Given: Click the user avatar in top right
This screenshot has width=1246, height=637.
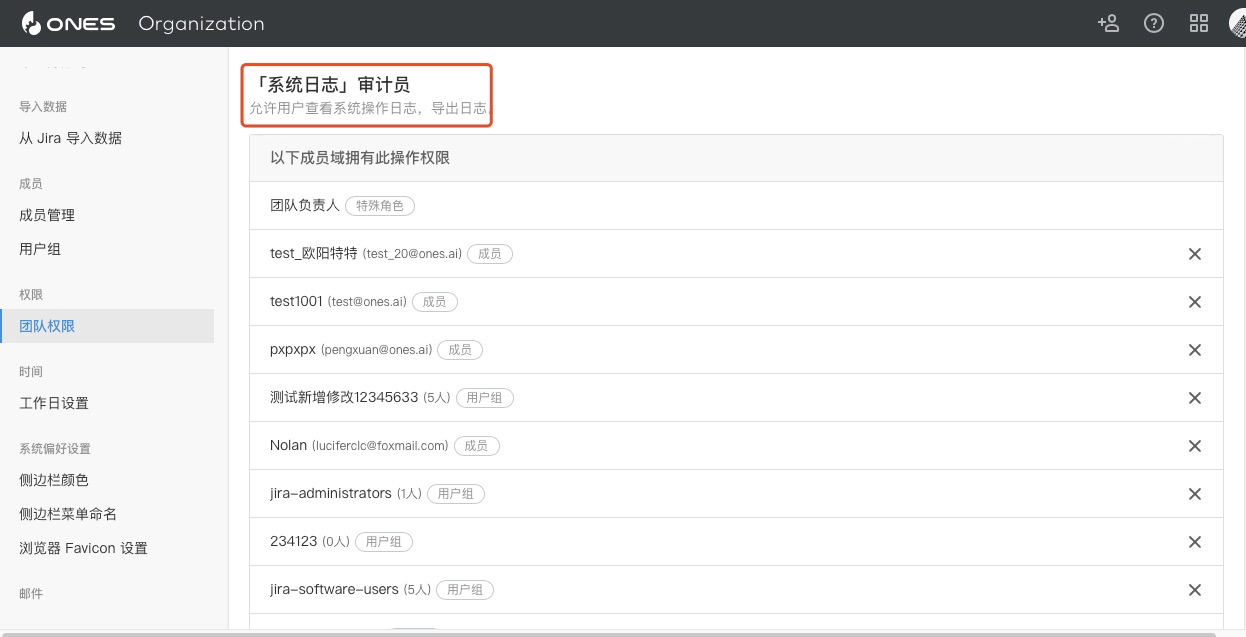Looking at the screenshot, I should pyautogui.click(x=1238, y=23).
